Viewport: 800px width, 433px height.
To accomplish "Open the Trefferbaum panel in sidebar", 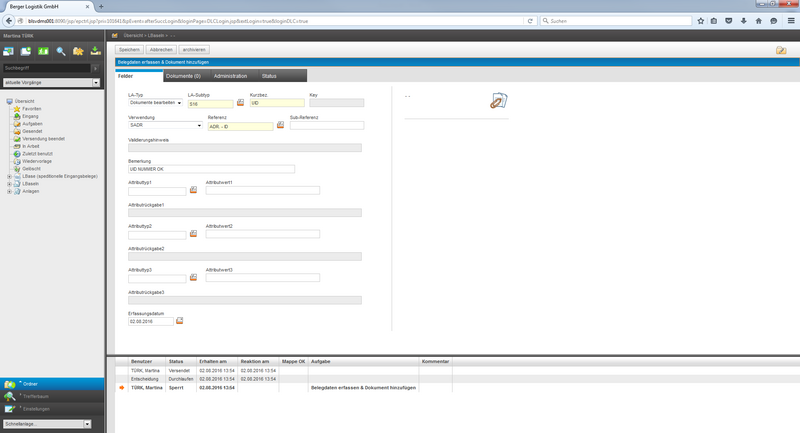I will 52,396.
